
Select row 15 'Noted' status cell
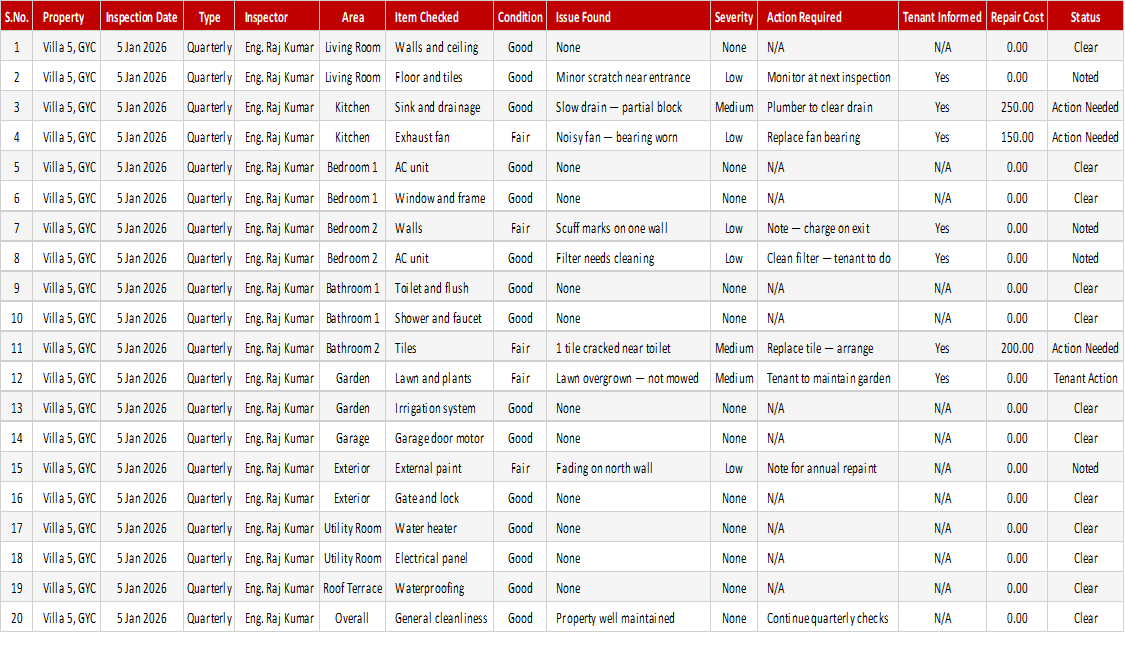(x=1085, y=469)
